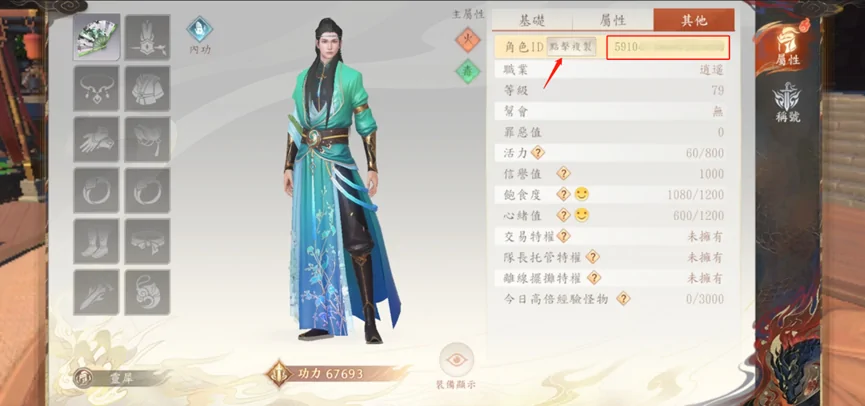Switch to the 基礎 tab
This screenshot has height=406, width=865.
tap(532, 20)
